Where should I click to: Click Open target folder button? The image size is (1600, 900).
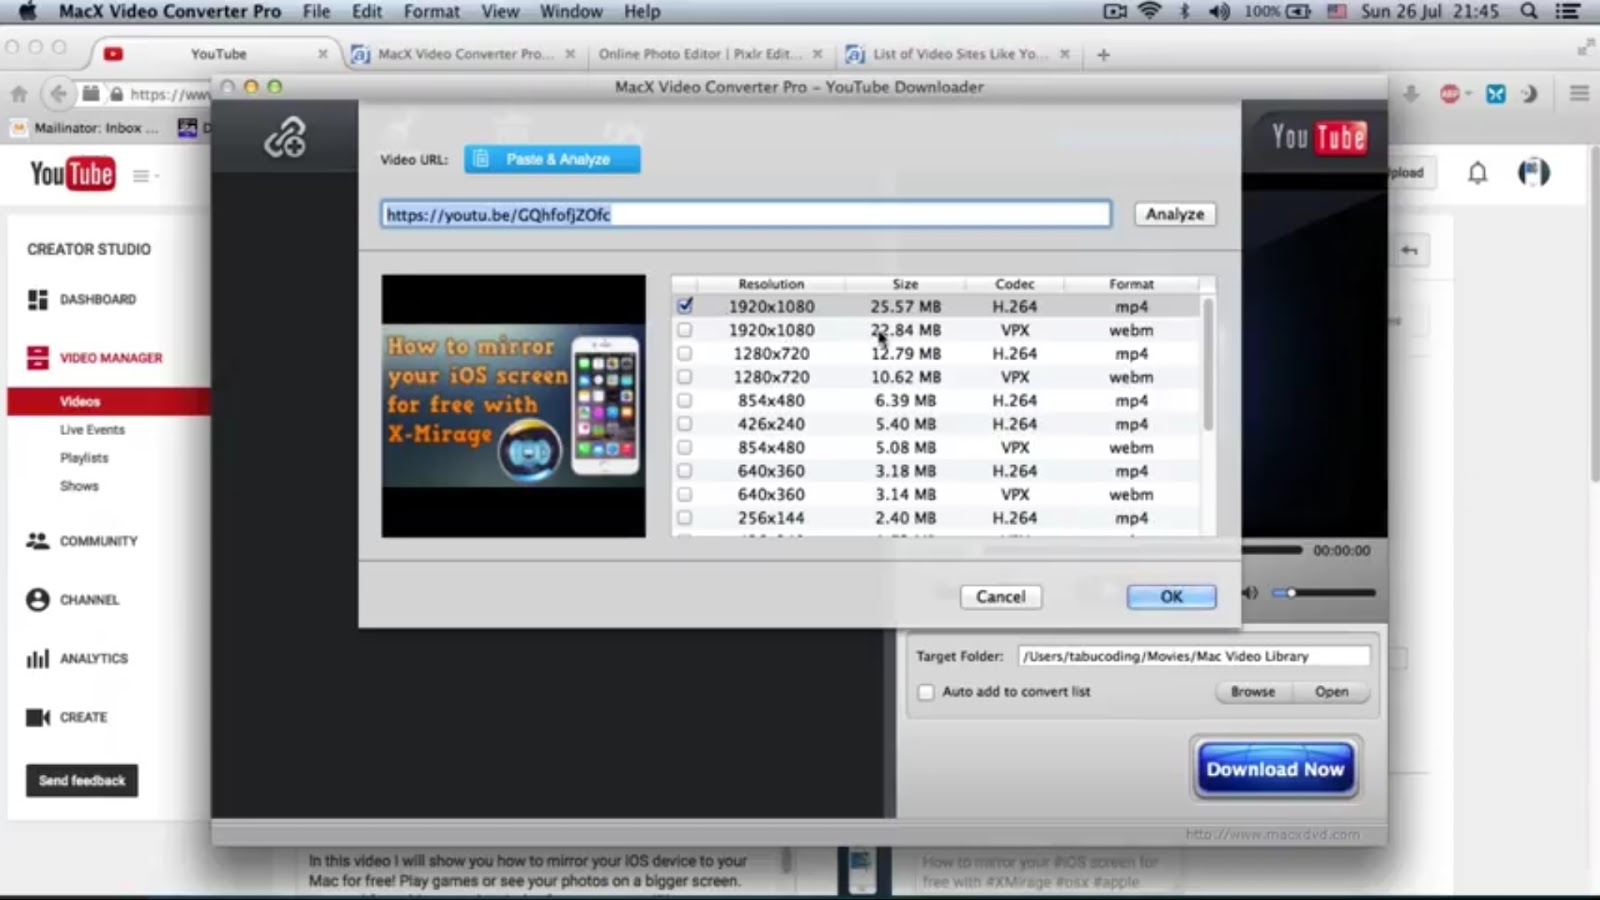[1331, 692]
